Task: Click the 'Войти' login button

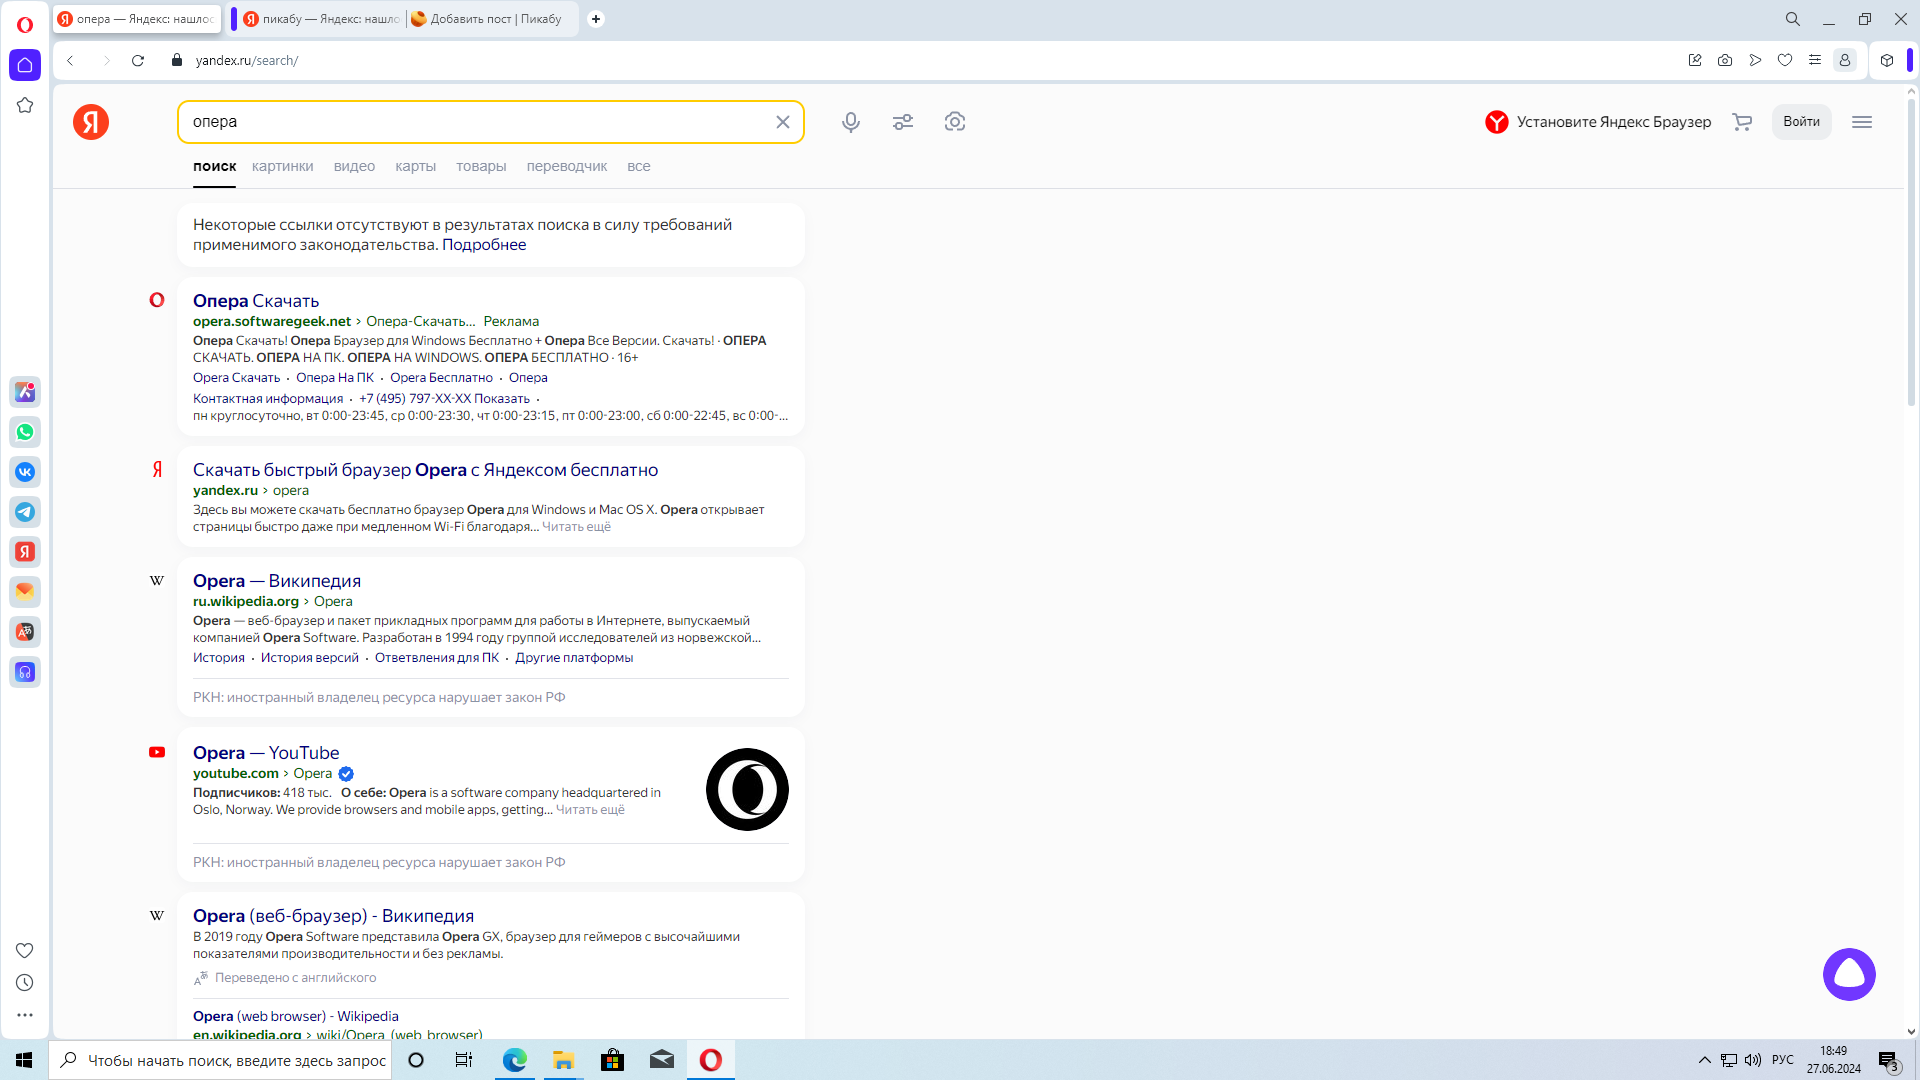Action: [1801, 122]
